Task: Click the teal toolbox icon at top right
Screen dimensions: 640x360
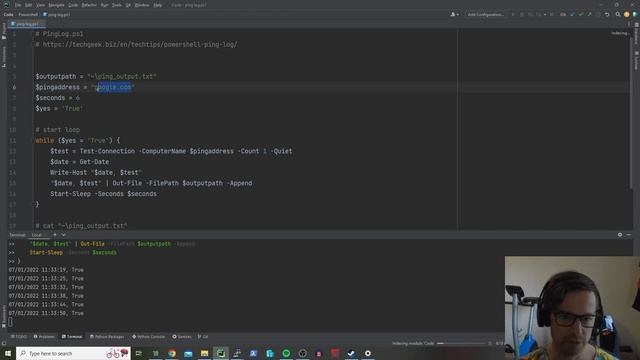Action: [x=635, y=15]
